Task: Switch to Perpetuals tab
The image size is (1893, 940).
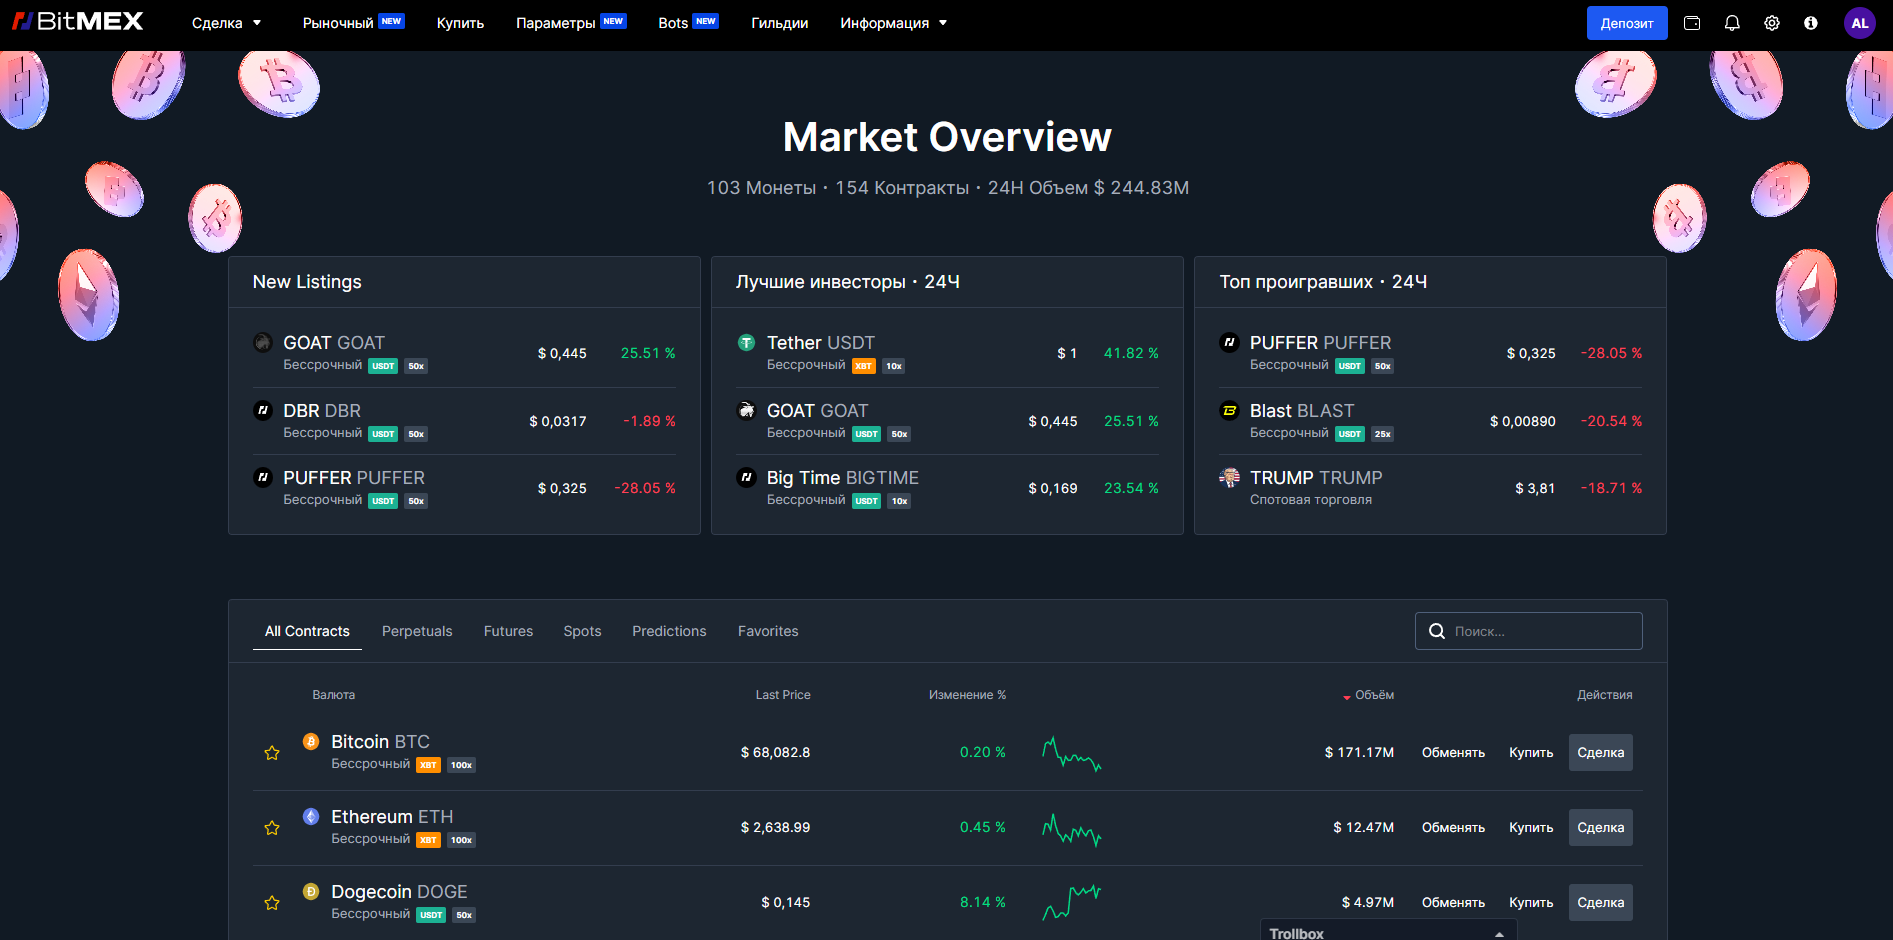Action: point(417,631)
